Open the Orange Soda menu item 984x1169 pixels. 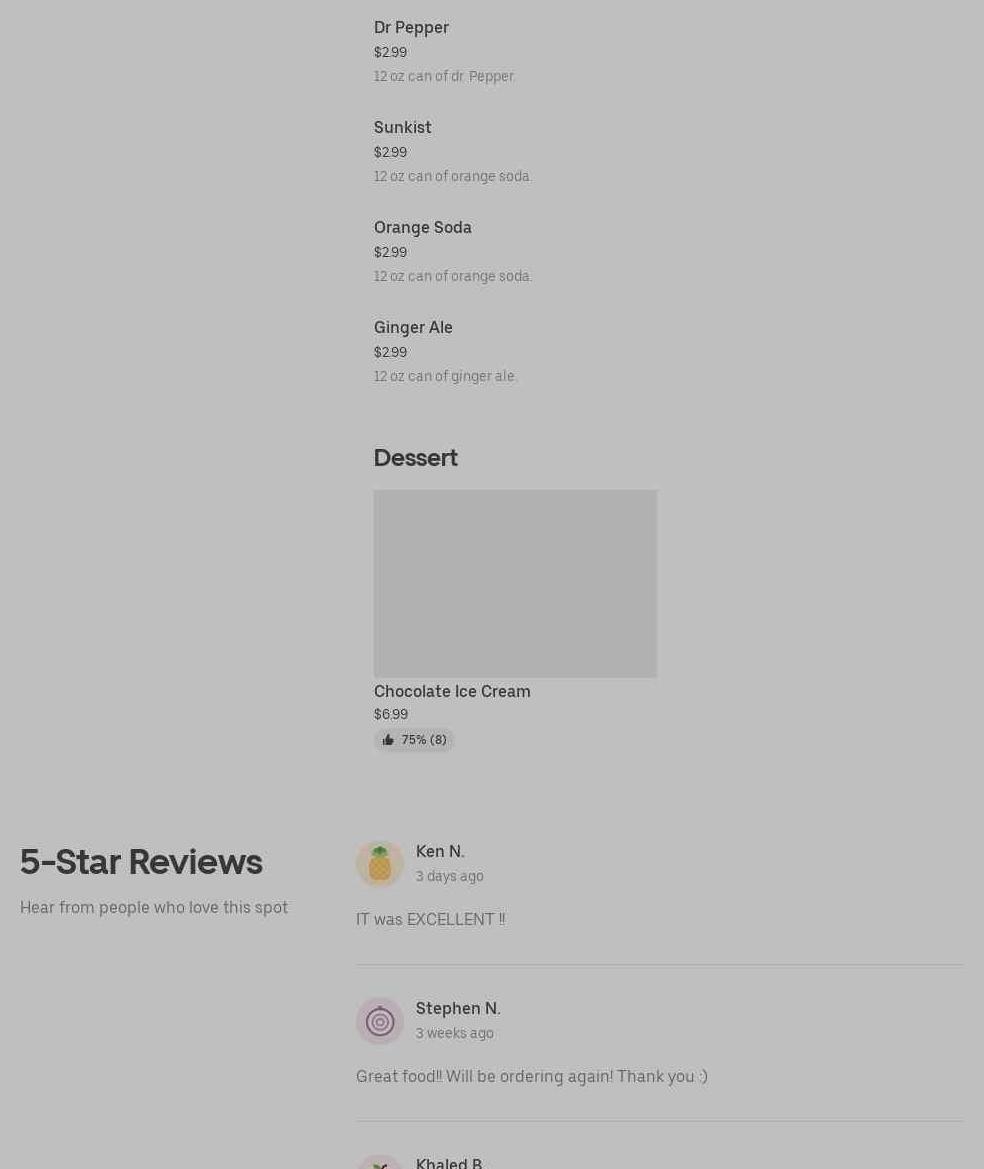pyautogui.click(x=423, y=227)
